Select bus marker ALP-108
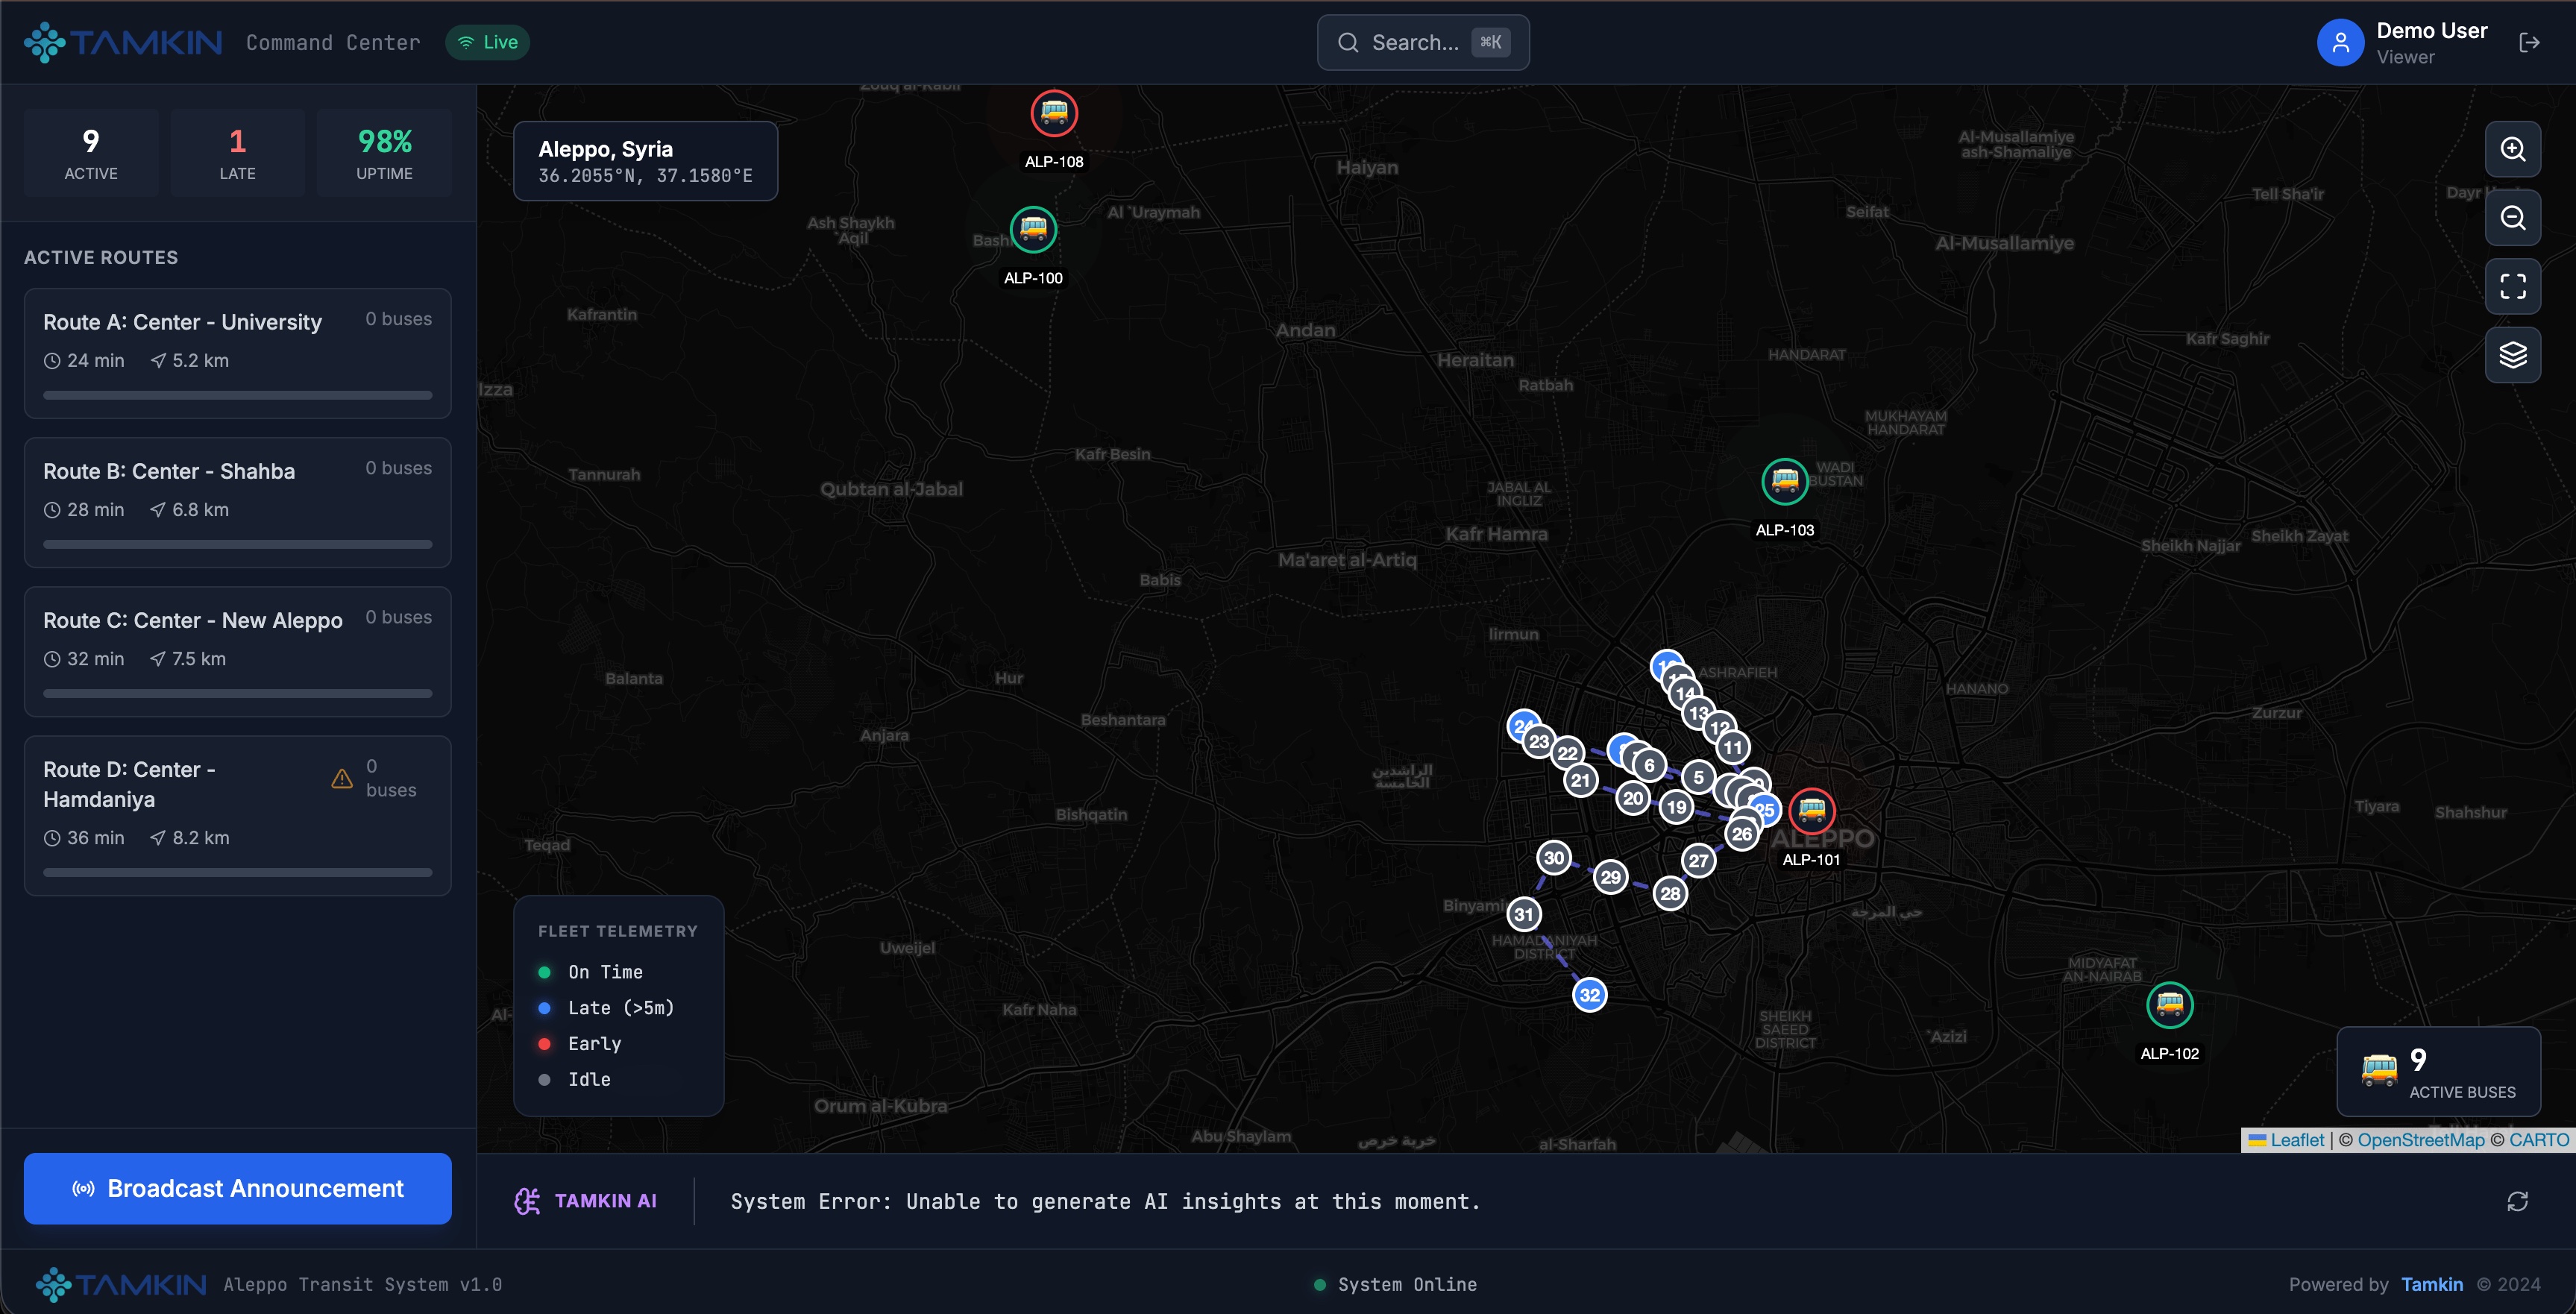Image resolution: width=2576 pixels, height=1314 pixels. (1053, 113)
